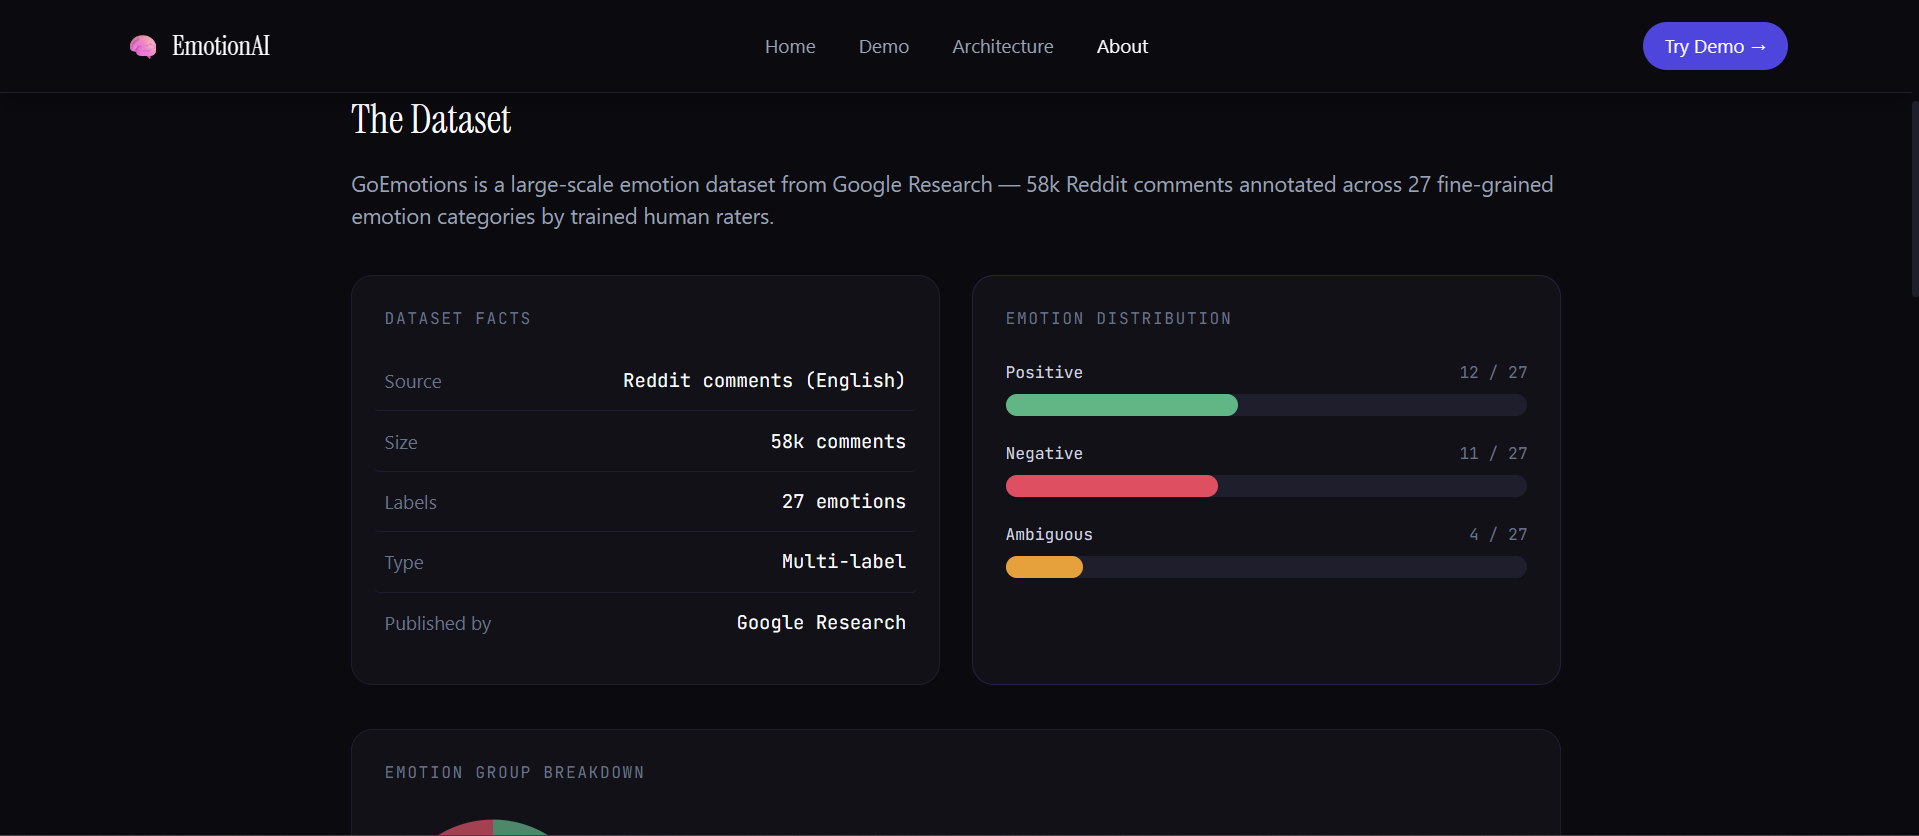Click the Try Demo button

click(1715, 46)
